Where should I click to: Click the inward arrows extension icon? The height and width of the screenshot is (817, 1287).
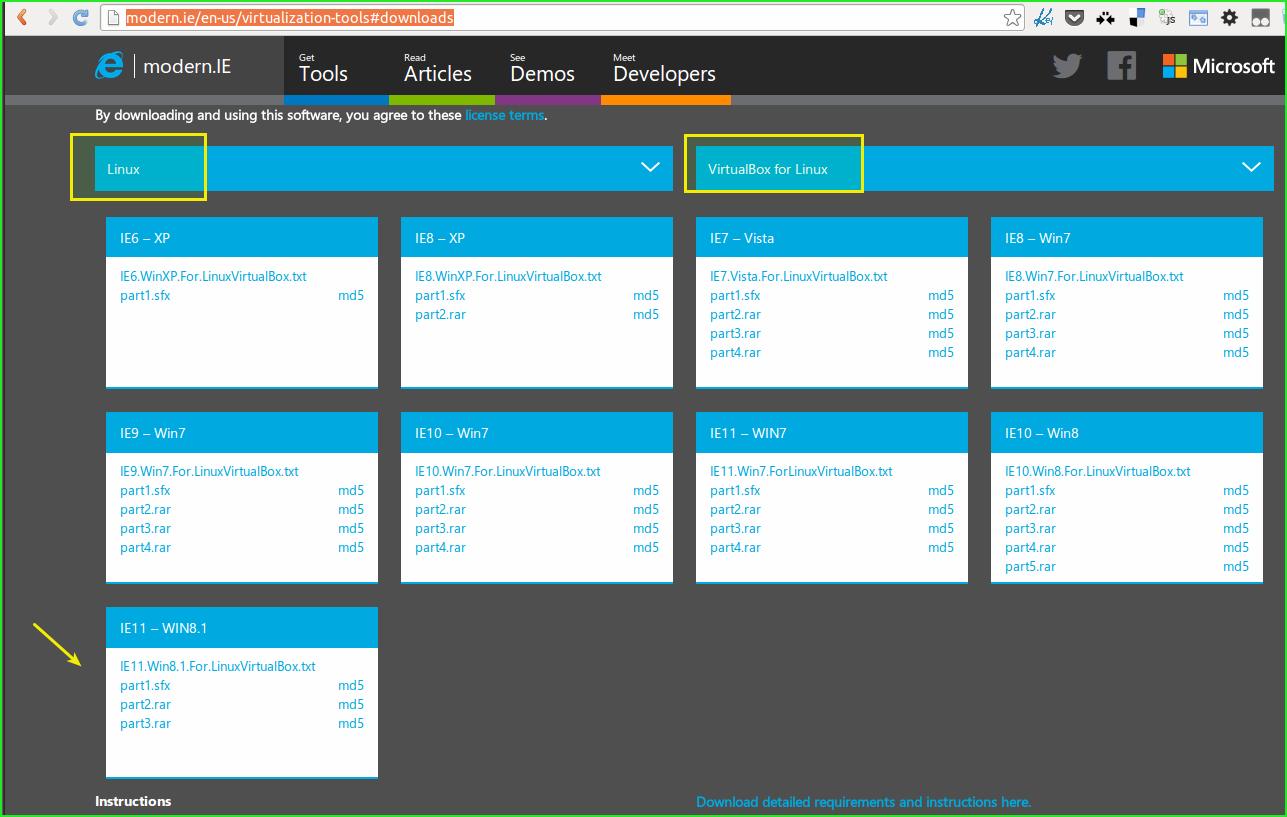(1105, 17)
